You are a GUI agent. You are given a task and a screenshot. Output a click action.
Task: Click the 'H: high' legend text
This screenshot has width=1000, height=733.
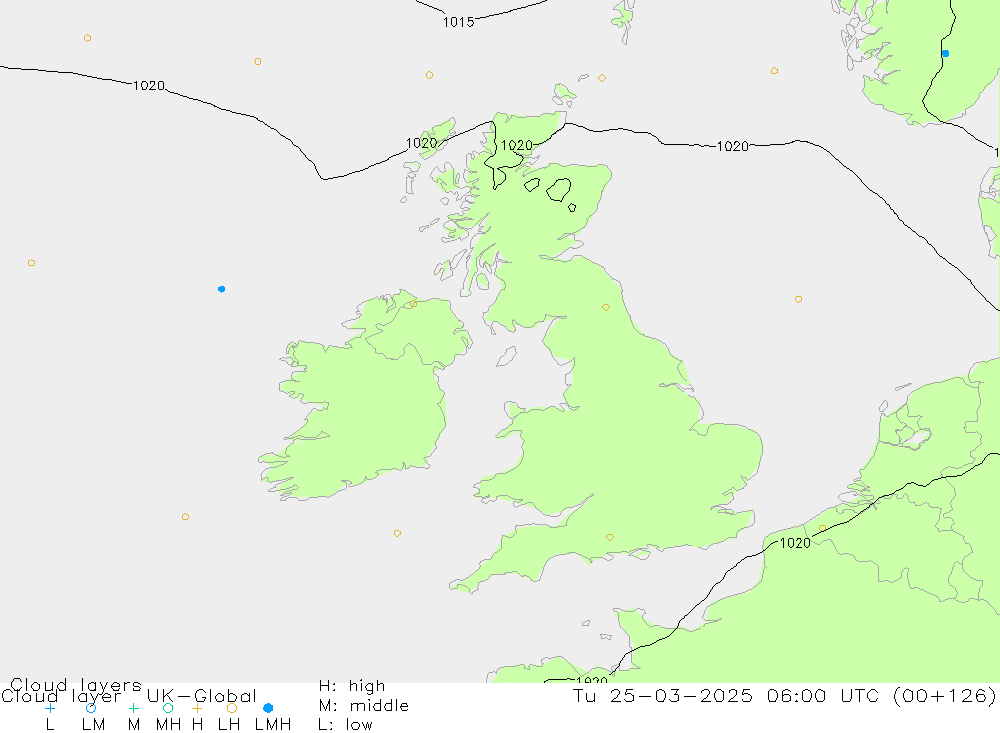pyautogui.click(x=352, y=686)
